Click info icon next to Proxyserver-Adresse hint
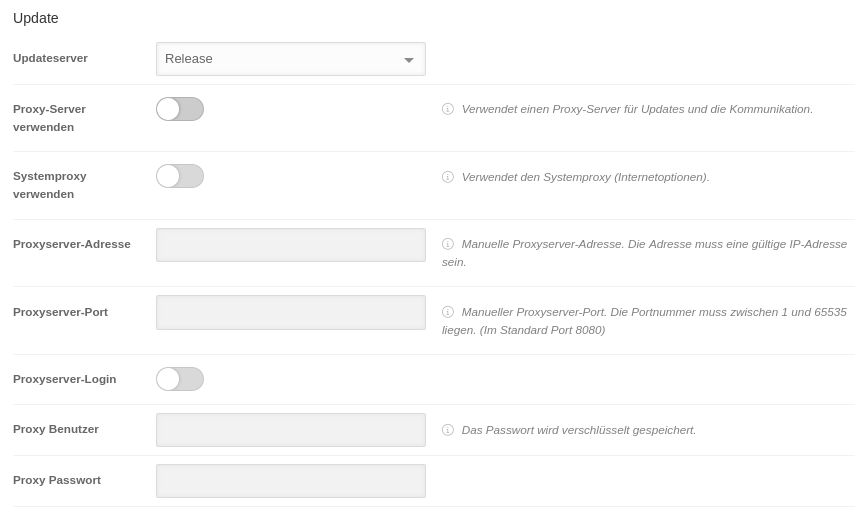Viewport: 861px width, 509px height. 448,244
